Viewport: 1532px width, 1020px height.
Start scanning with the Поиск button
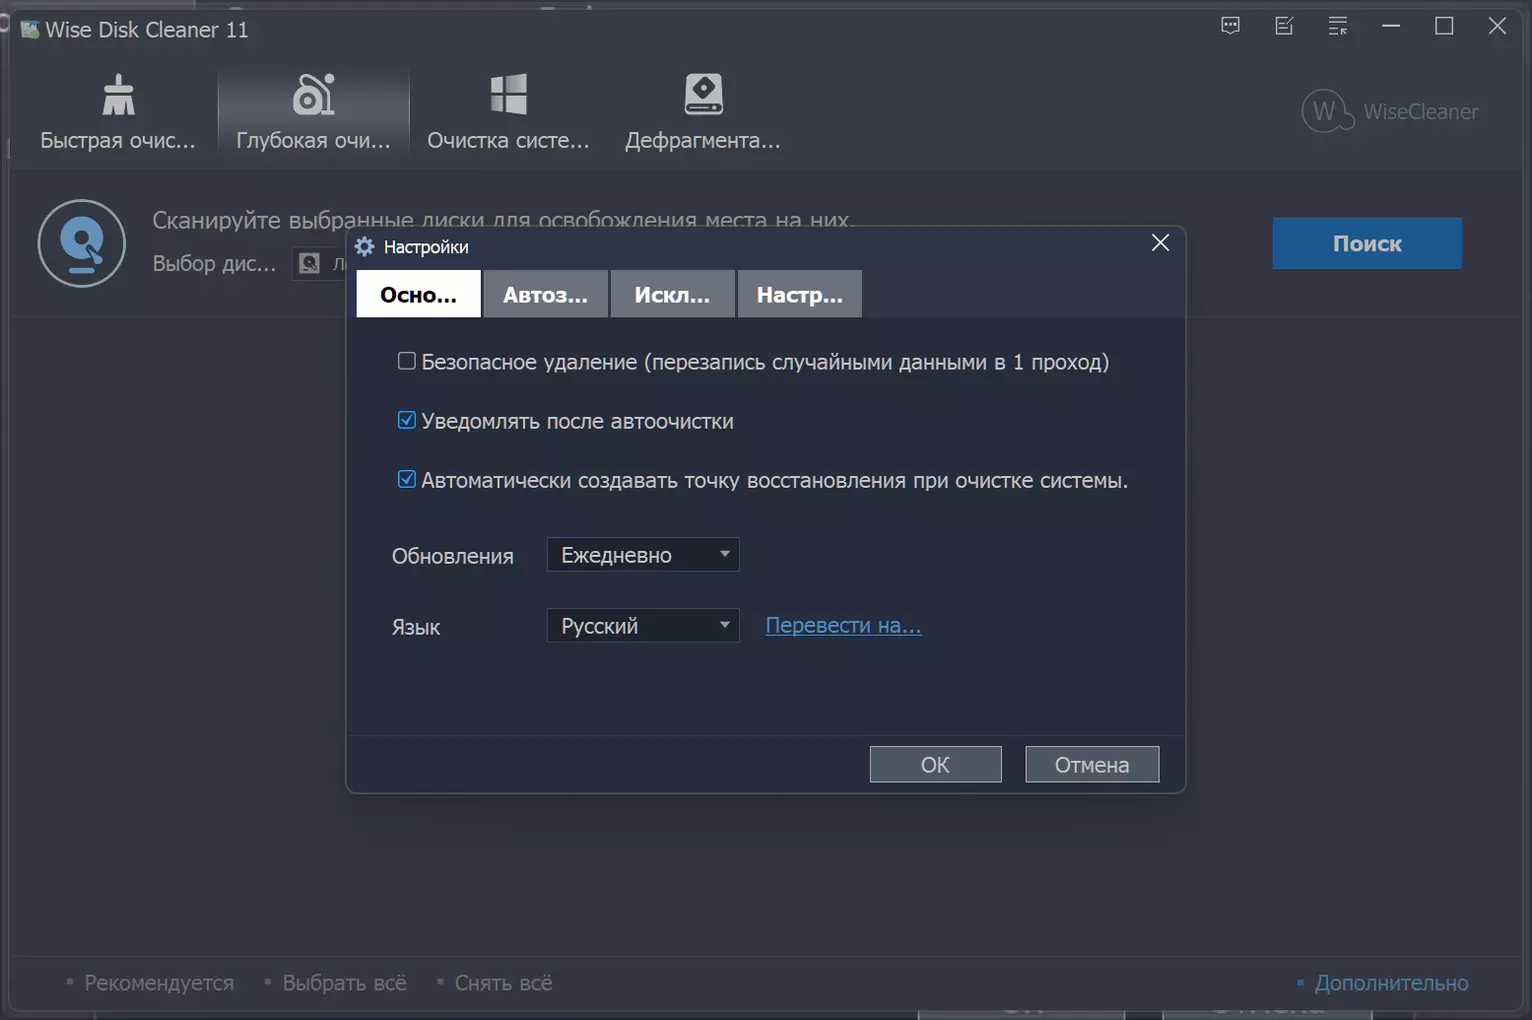(x=1367, y=243)
